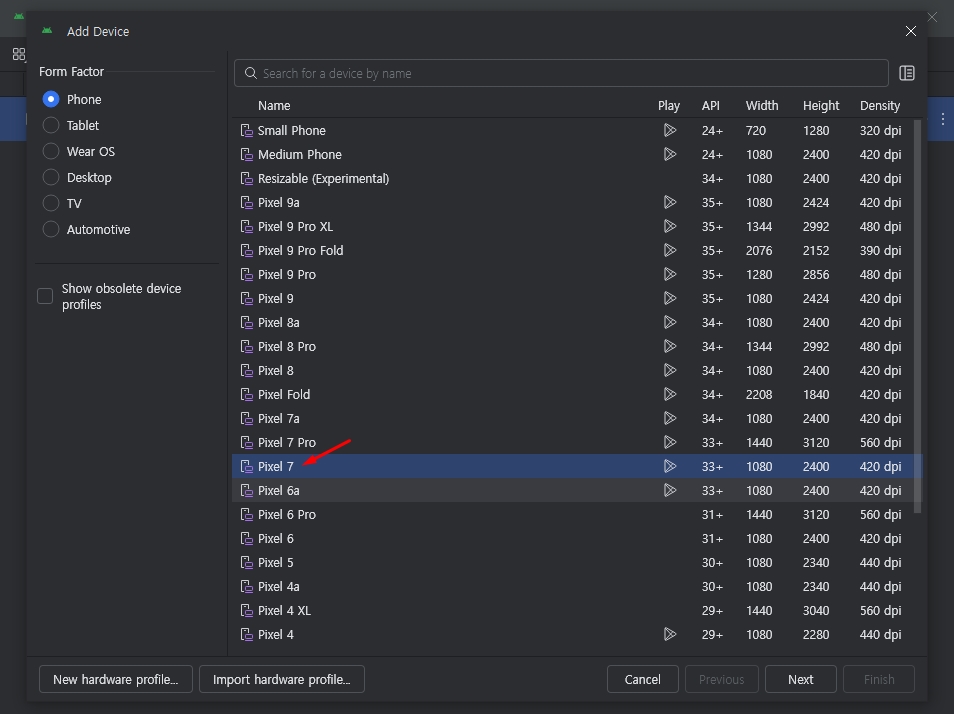Close the Add Device dialog

pos(911,31)
